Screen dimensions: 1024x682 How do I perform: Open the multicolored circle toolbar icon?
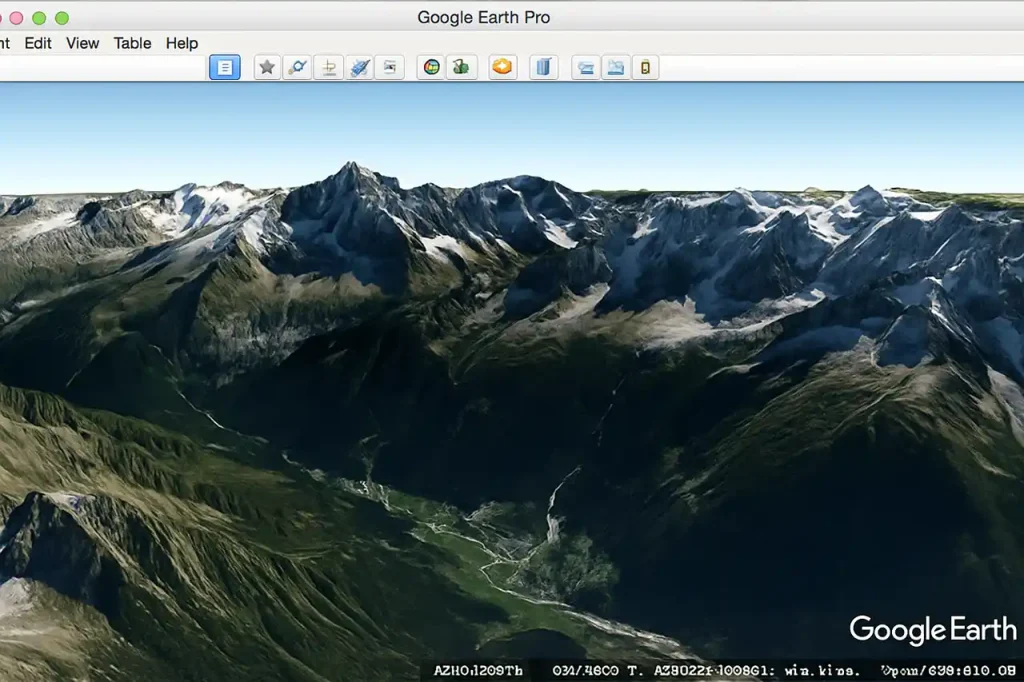(431, 67)
